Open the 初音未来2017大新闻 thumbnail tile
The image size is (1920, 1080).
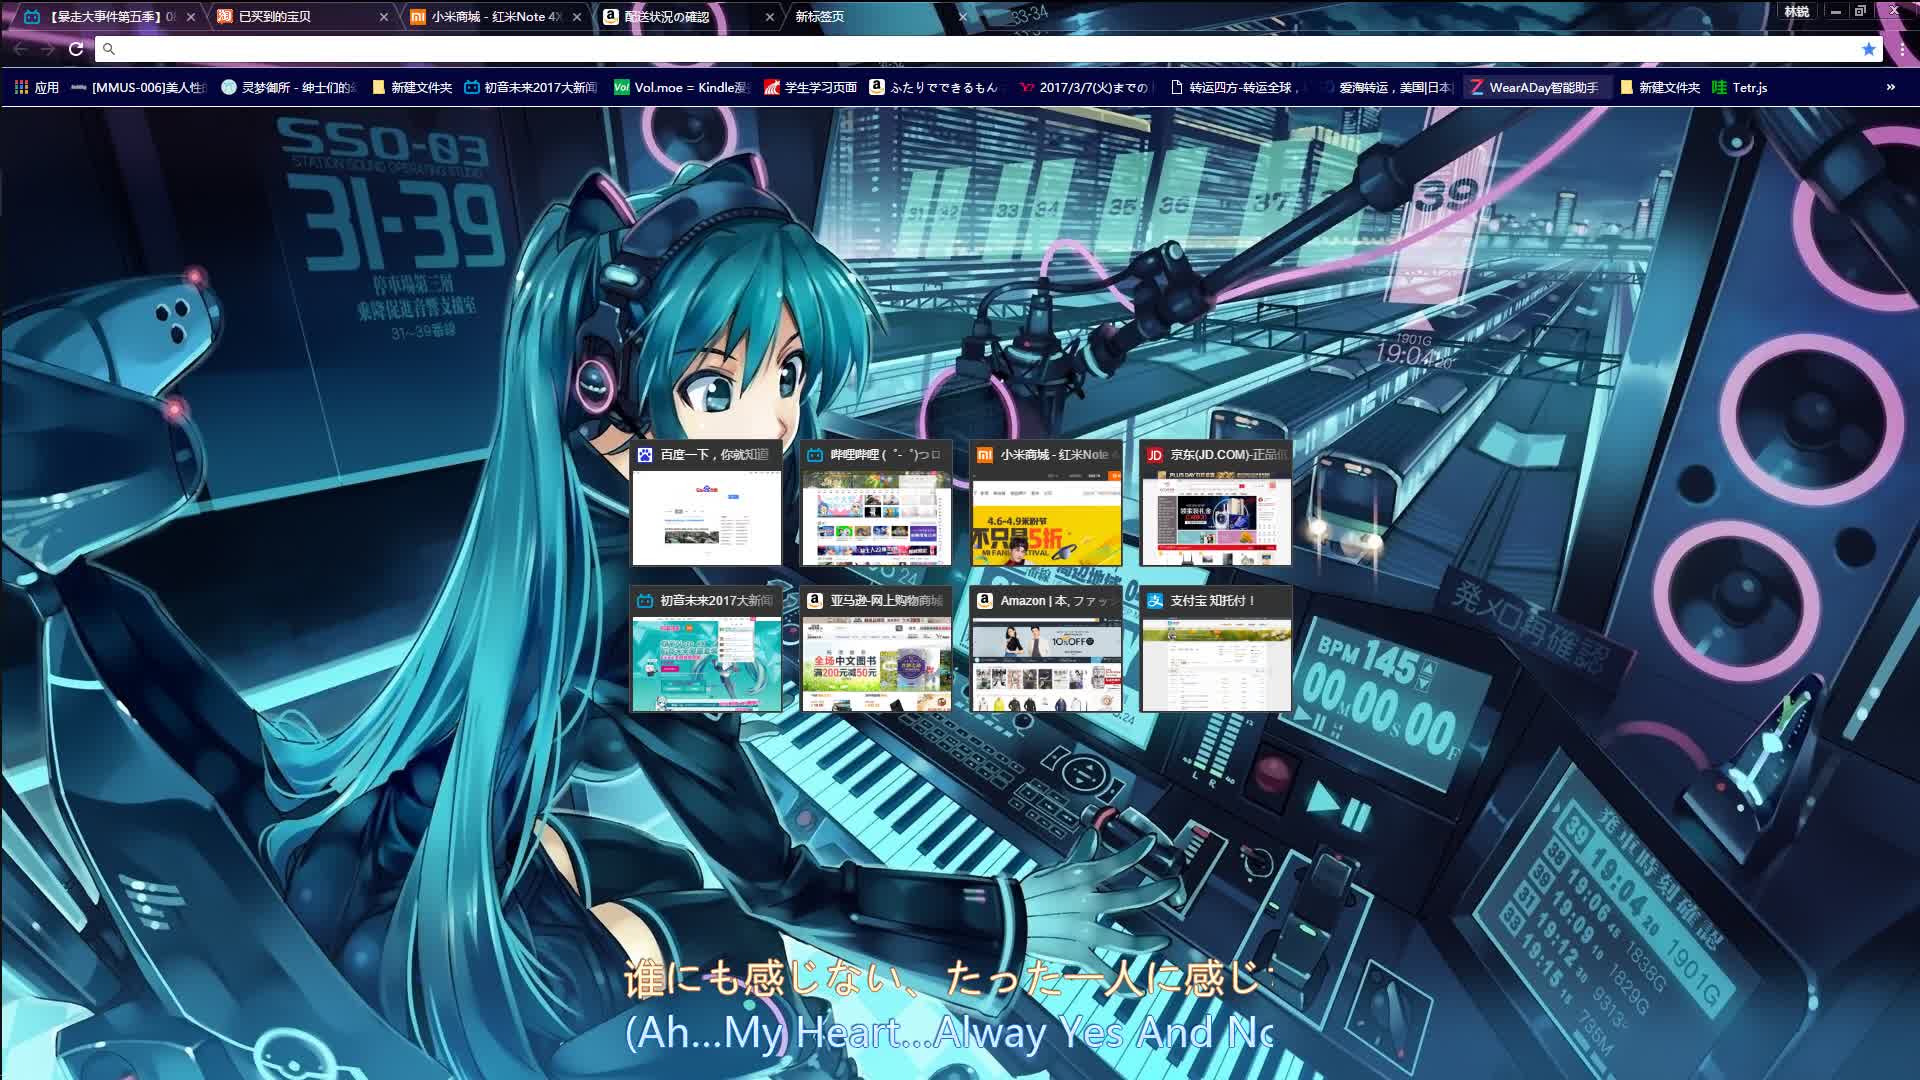[706, 649]
